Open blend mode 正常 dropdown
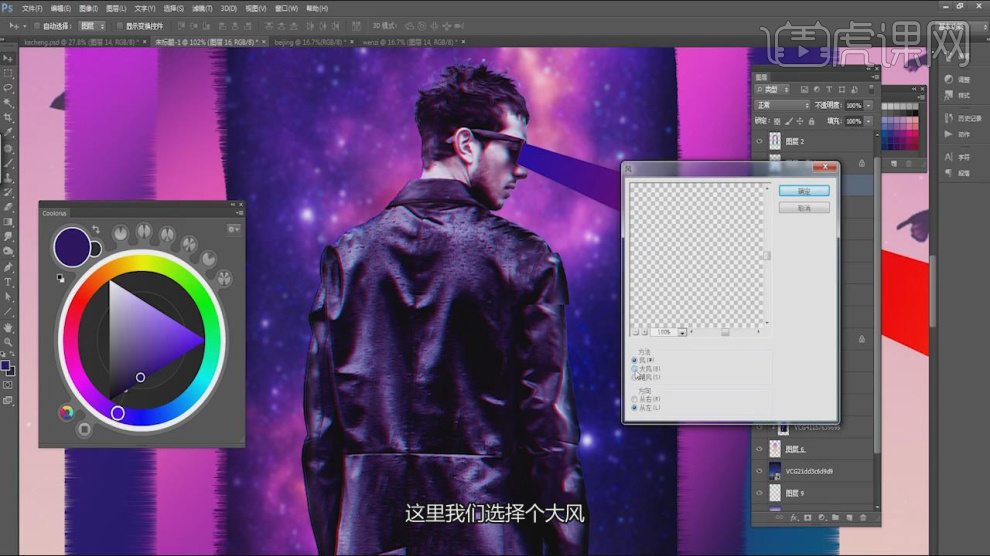Image resolution: width=990 pixels, height=556 pixels. [782, 105]
